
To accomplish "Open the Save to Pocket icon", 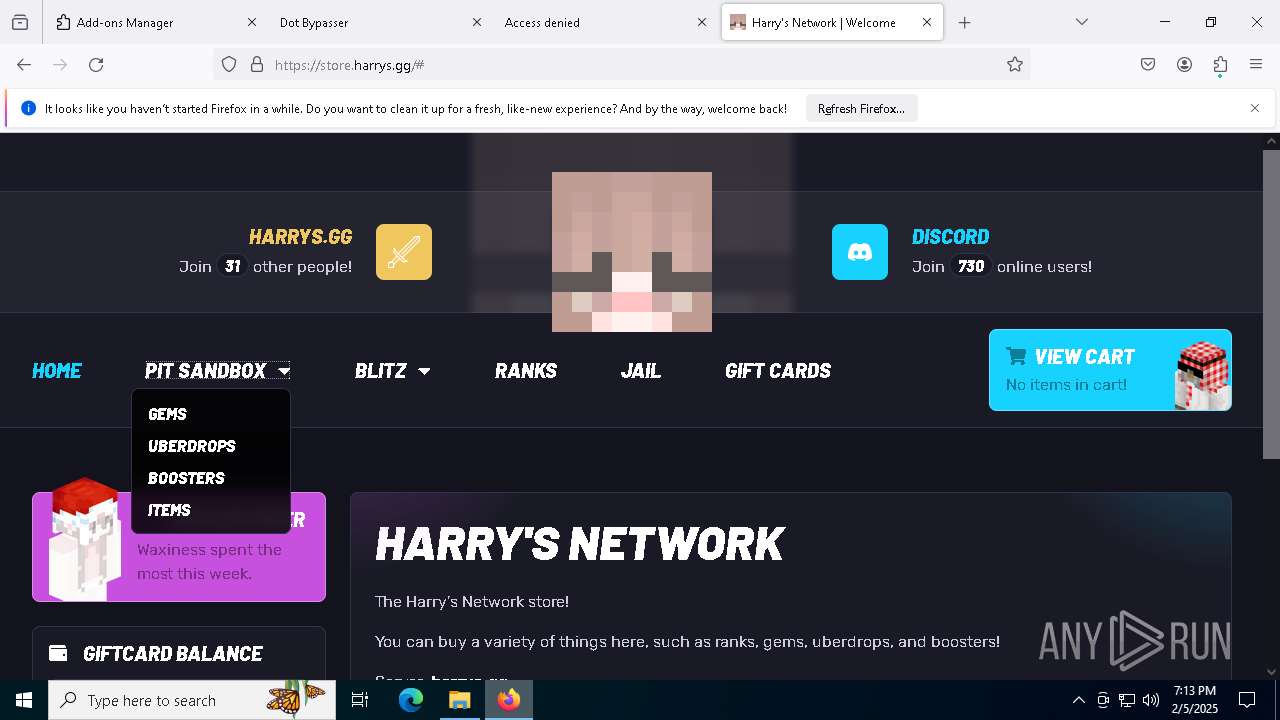I will tap(1148, 64).
